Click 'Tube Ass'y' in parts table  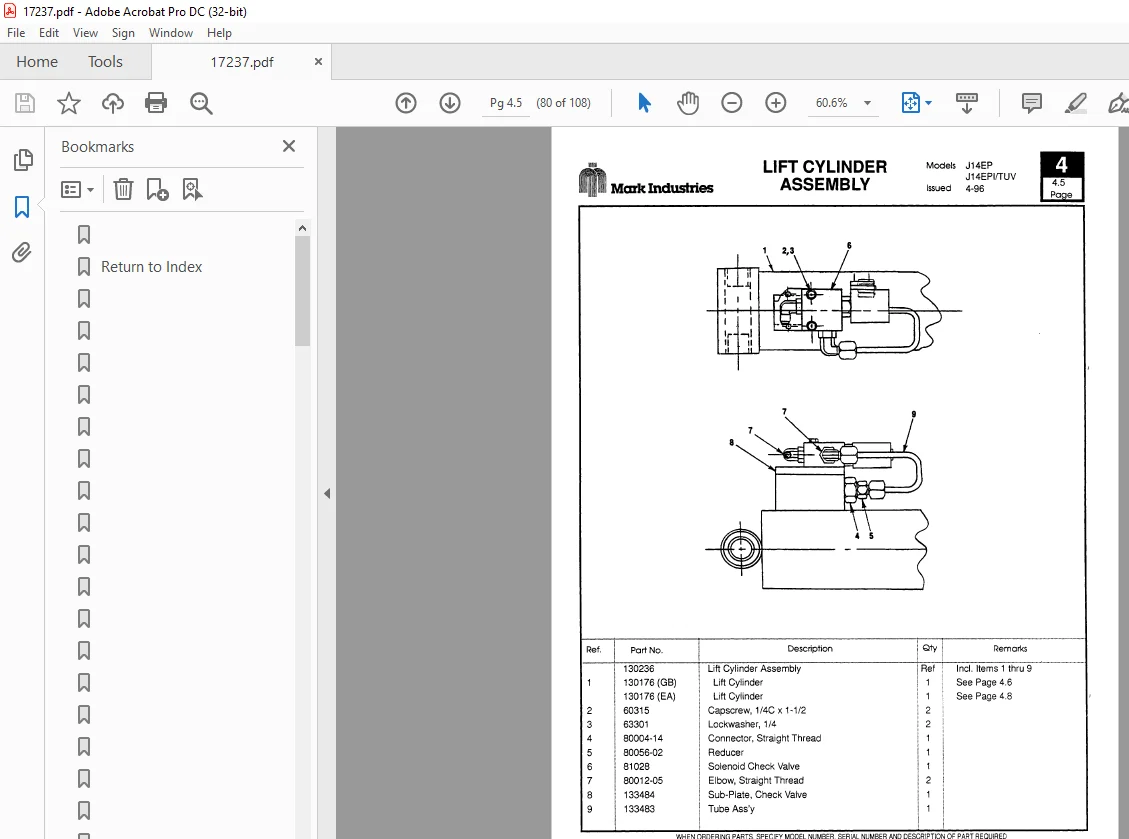(x=731, y=809)
